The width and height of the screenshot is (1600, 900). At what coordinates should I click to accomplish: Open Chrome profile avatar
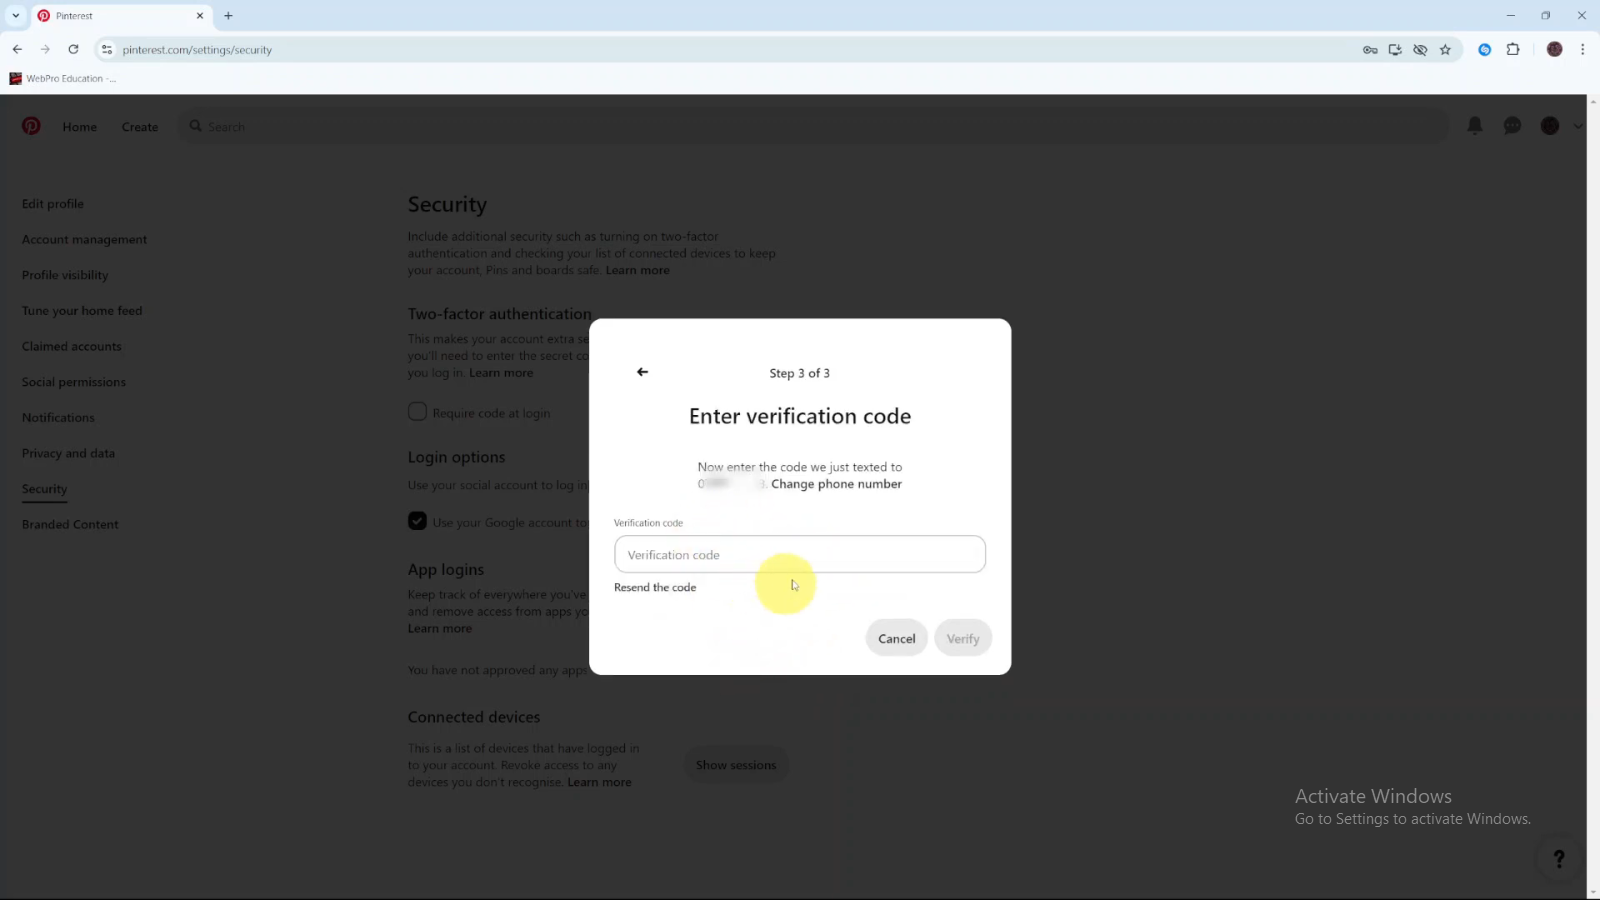[1554, 49]
